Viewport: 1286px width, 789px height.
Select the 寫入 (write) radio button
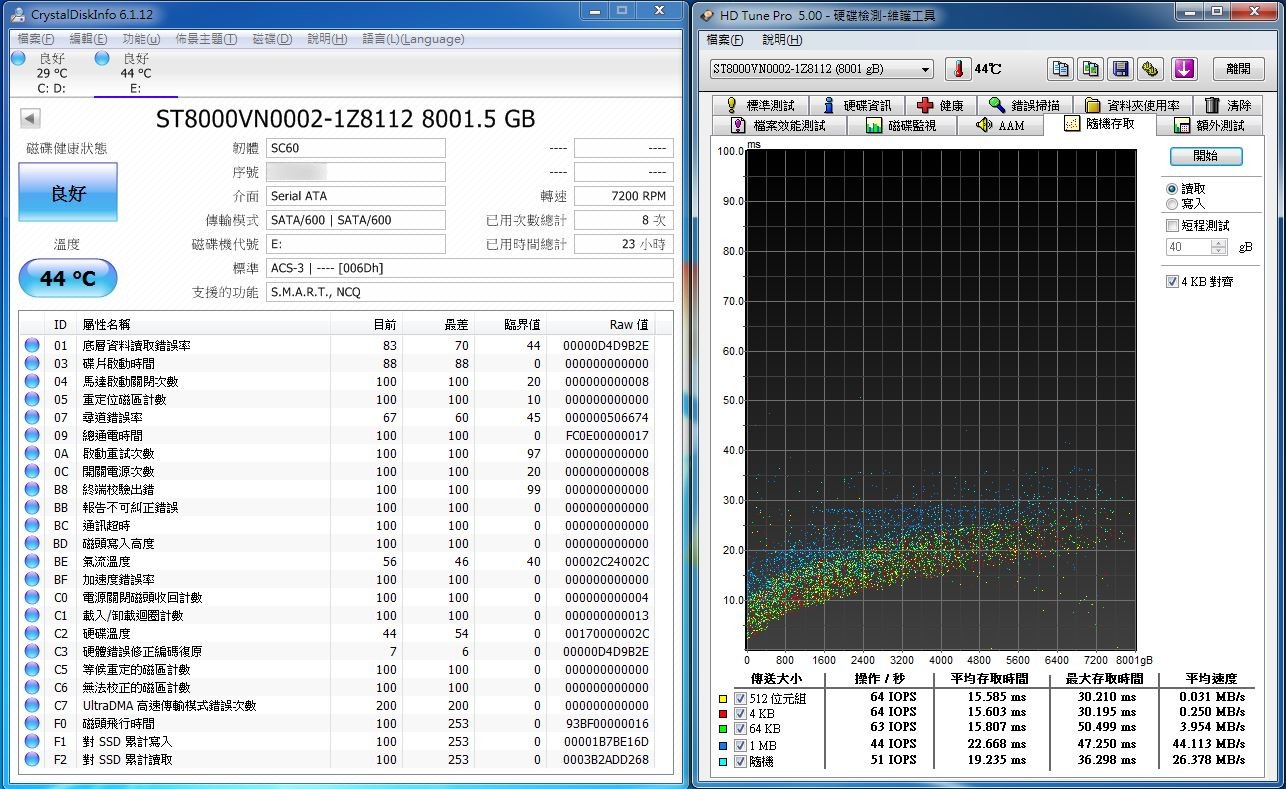[1172, 203]
